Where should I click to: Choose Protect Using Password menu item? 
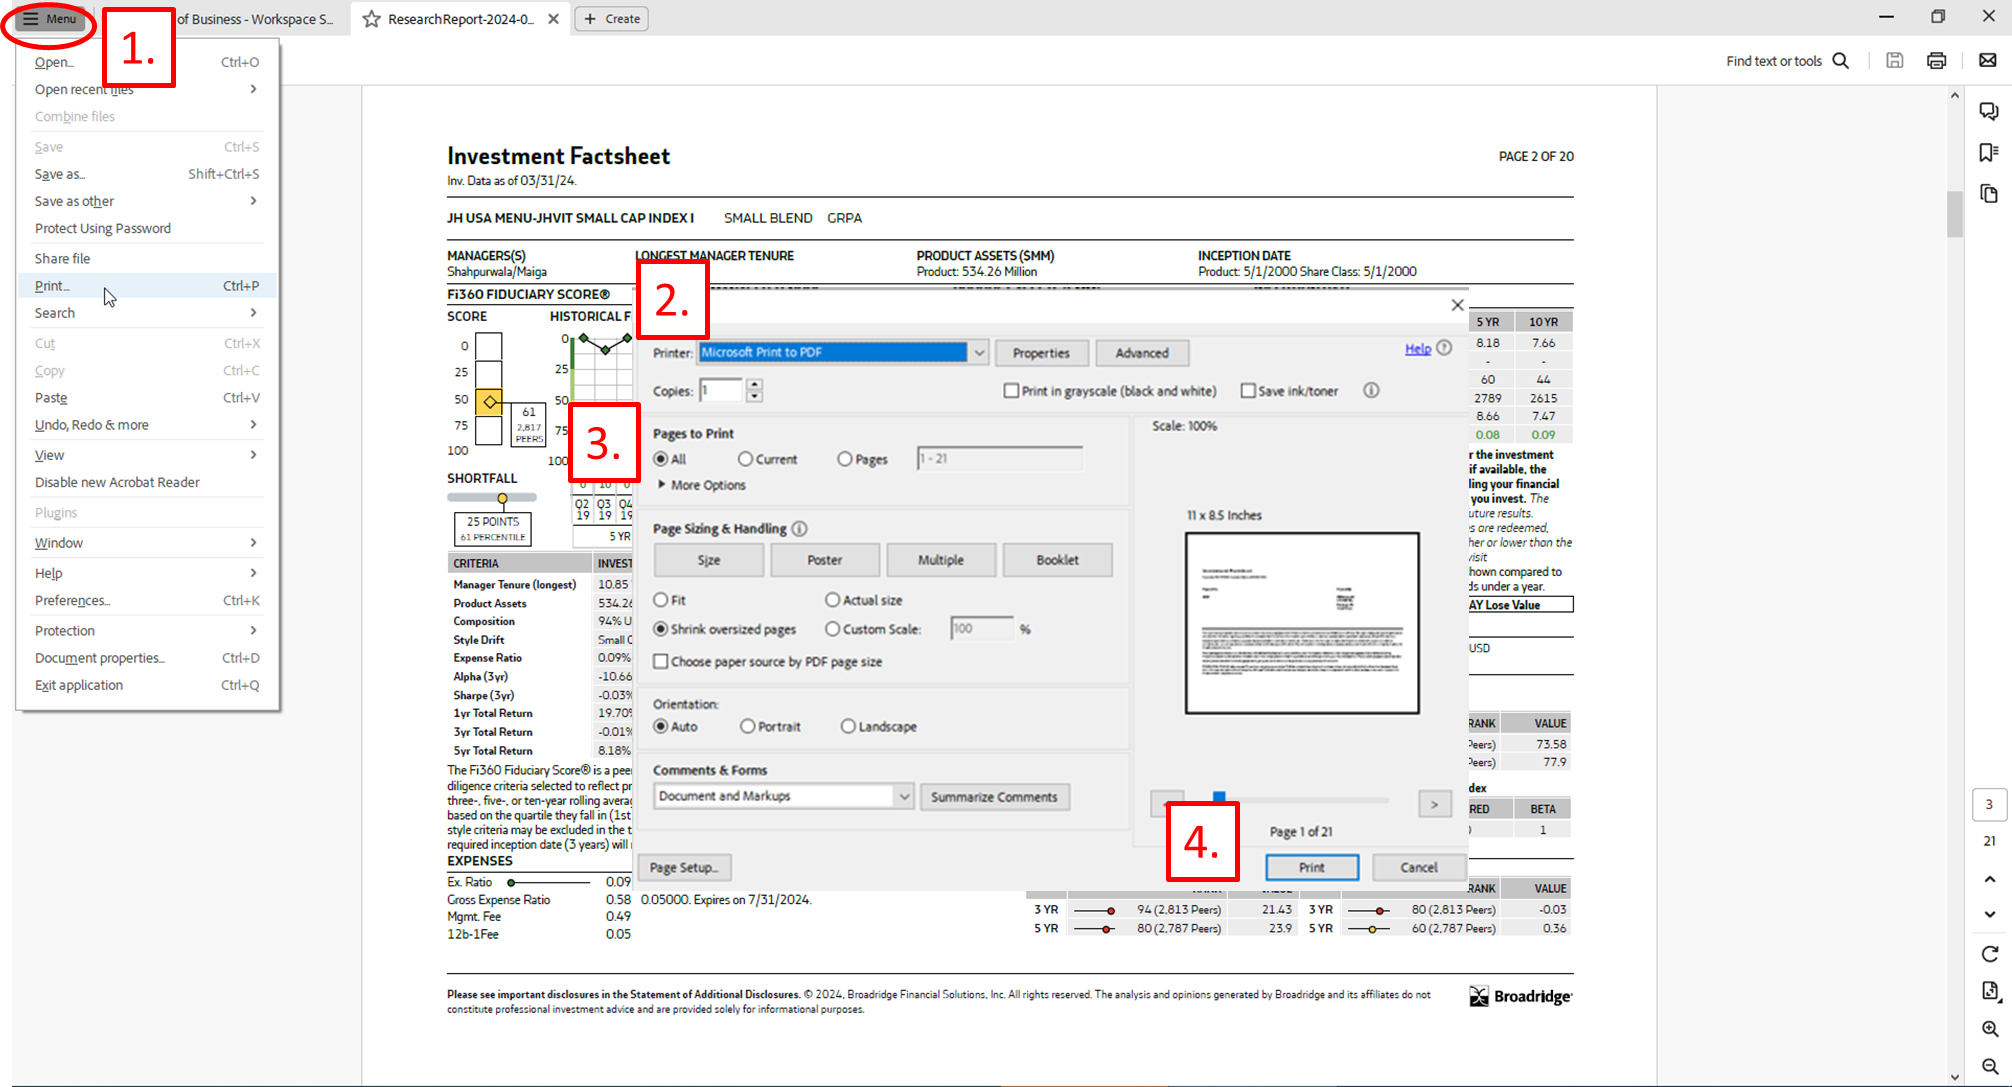(146, 228)
